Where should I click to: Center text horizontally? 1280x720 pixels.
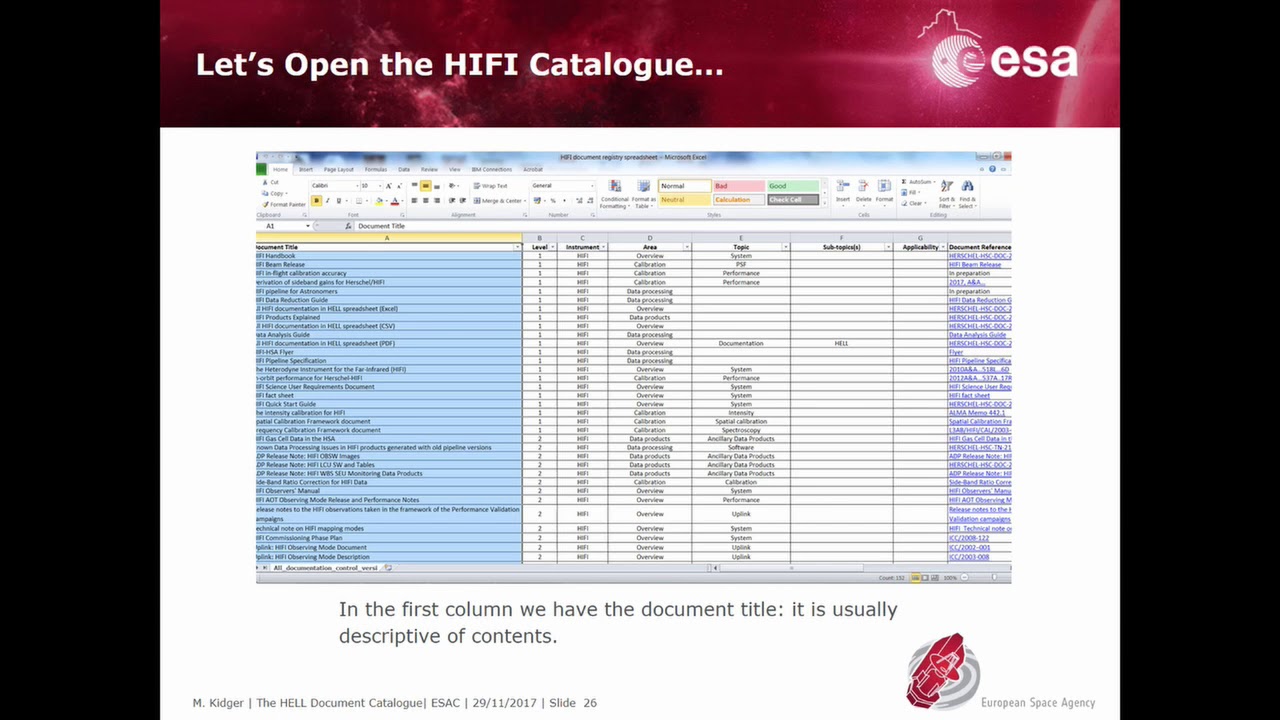tap(426, 201)
